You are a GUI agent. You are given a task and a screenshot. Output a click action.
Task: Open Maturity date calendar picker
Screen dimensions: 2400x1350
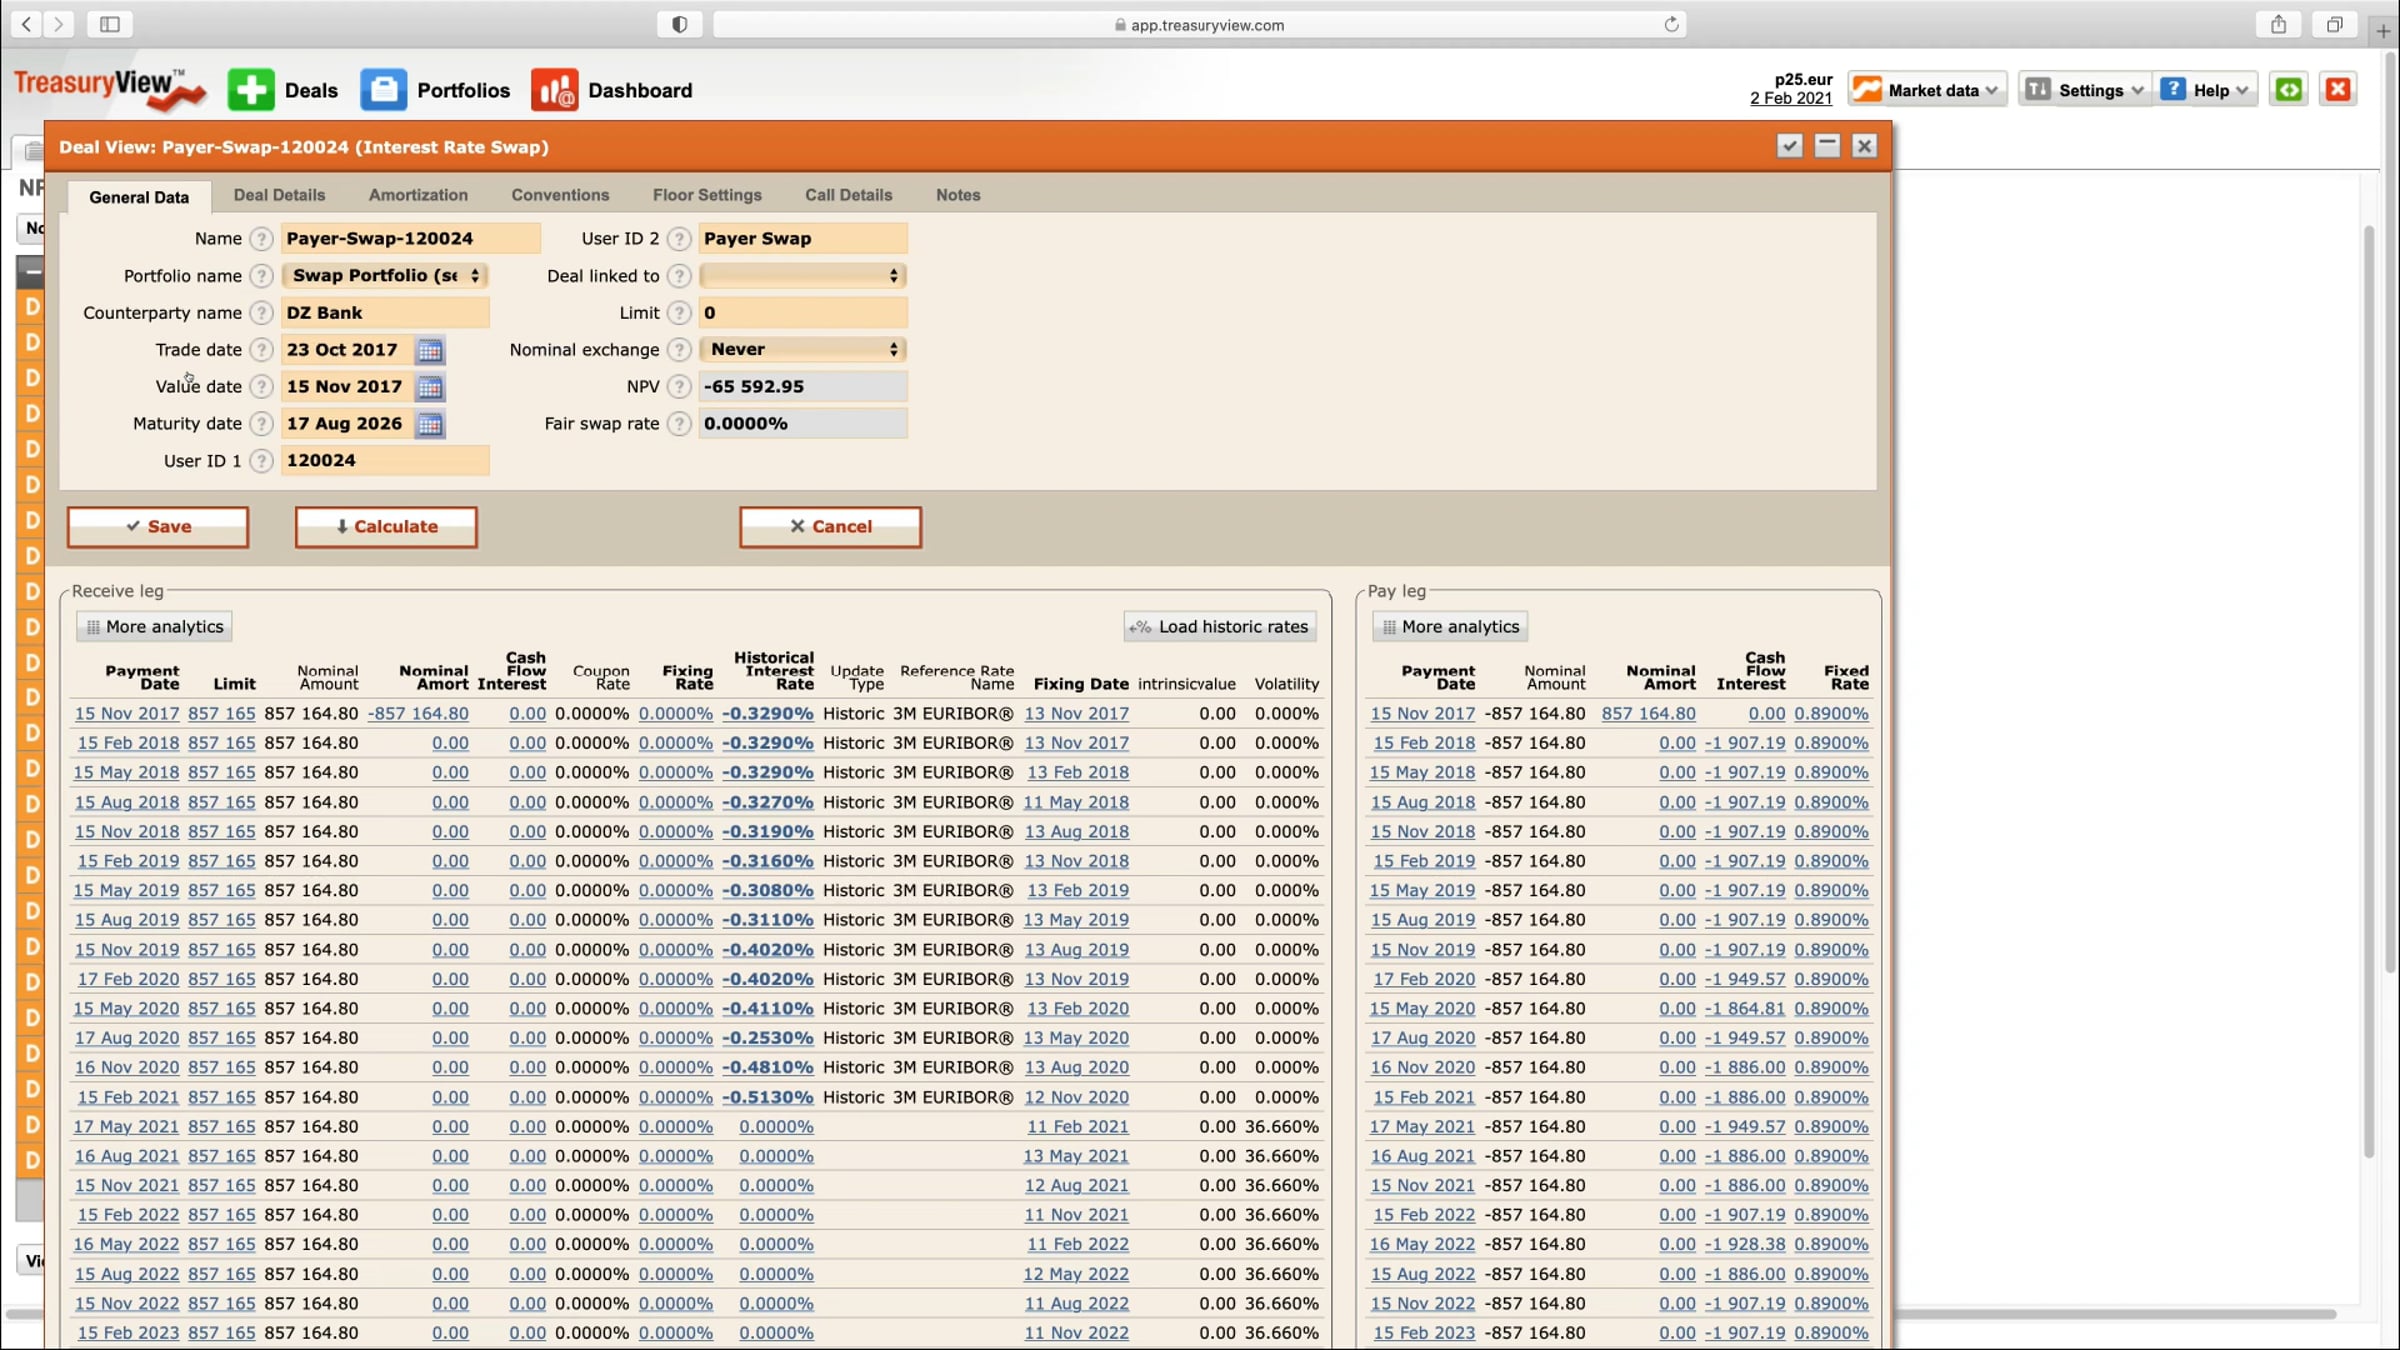[x=430, y=424]
